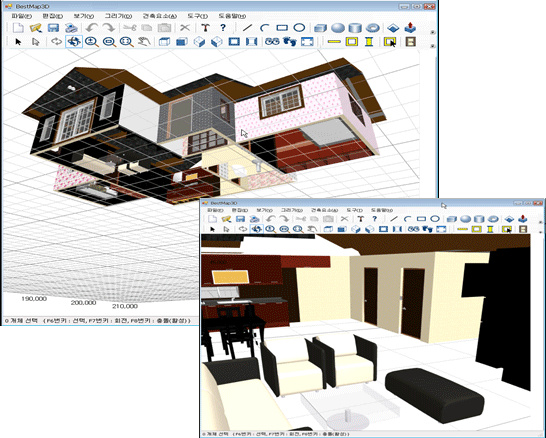Open the 도구 menu in the front window

(355, 210)
